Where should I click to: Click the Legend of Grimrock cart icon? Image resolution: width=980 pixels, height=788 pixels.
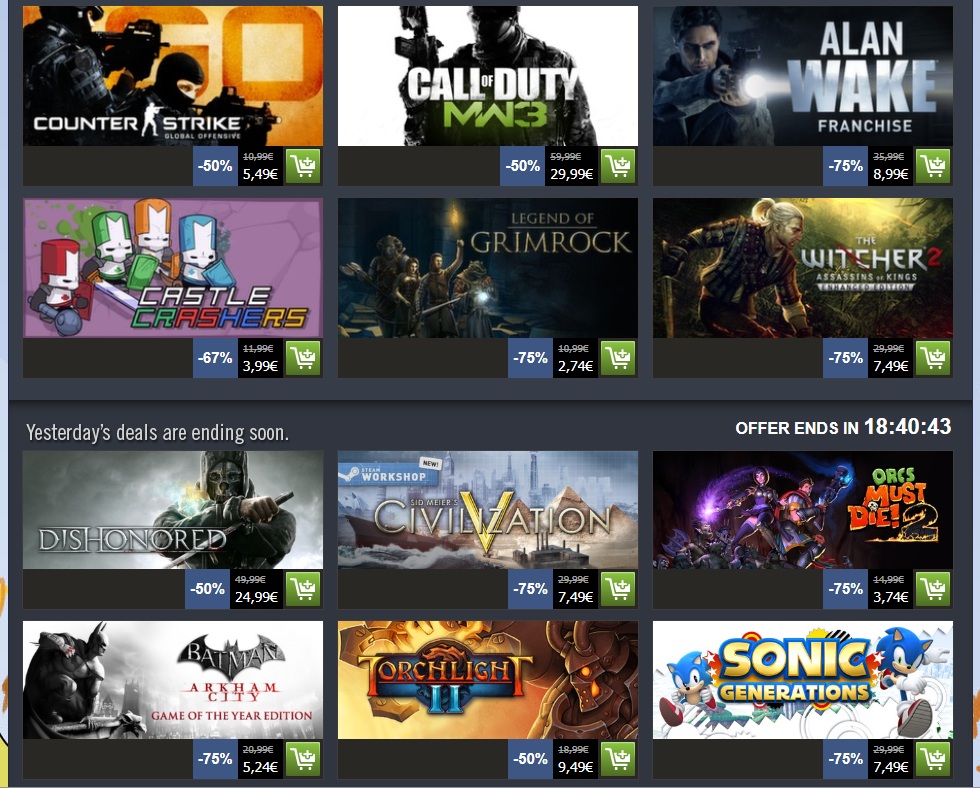click(618, 358)
